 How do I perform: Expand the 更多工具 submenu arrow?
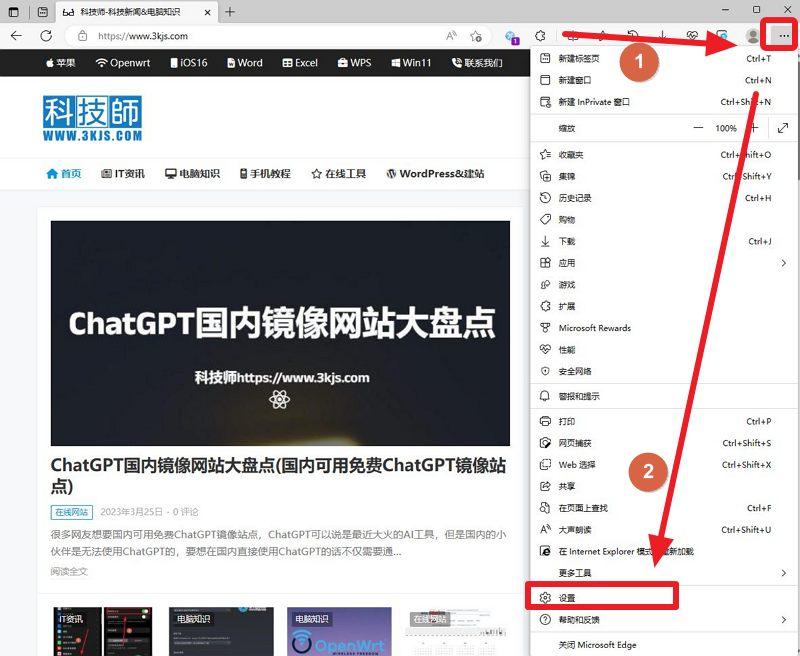[x=783, y=573]
